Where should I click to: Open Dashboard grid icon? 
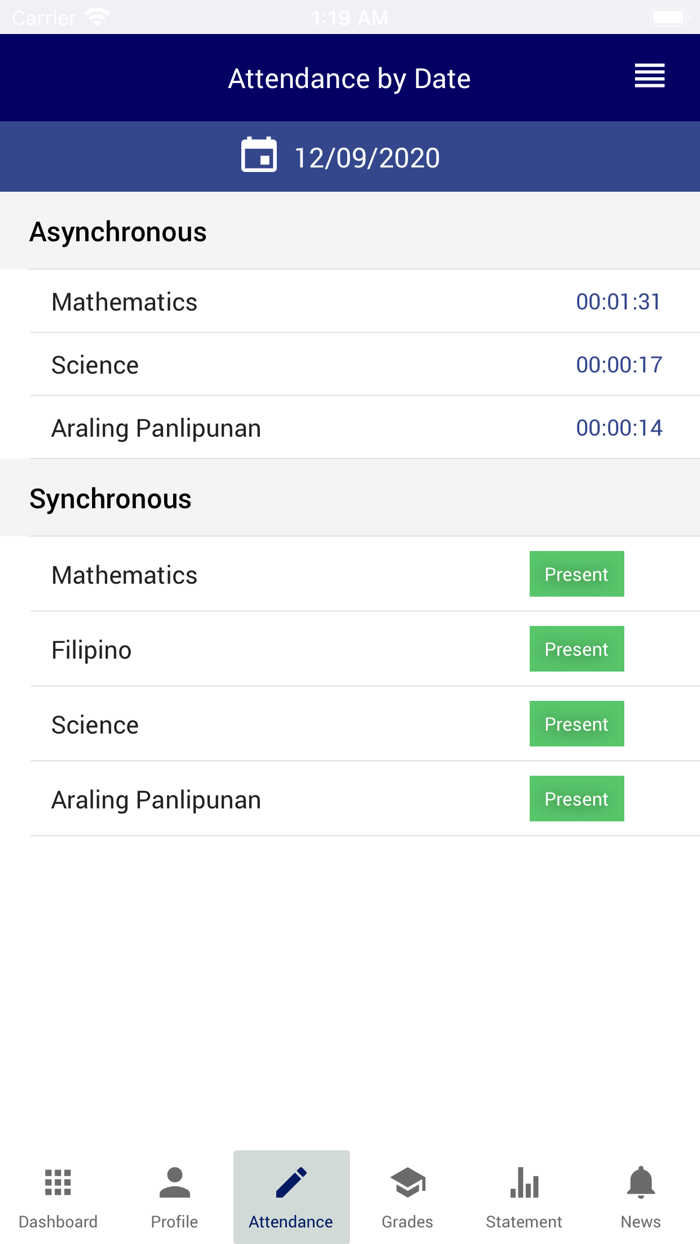coord(58,1183)
